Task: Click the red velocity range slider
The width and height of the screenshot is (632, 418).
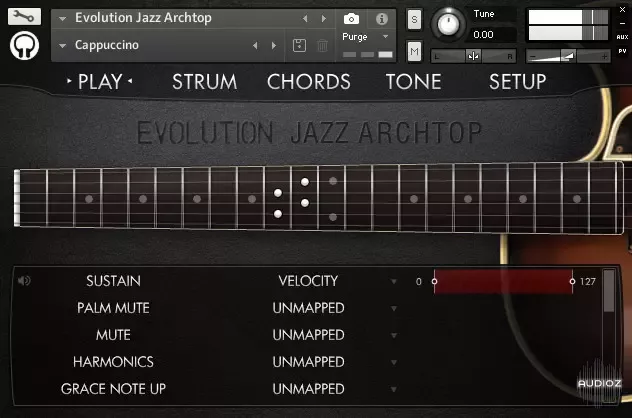Action: pos(502,282)
